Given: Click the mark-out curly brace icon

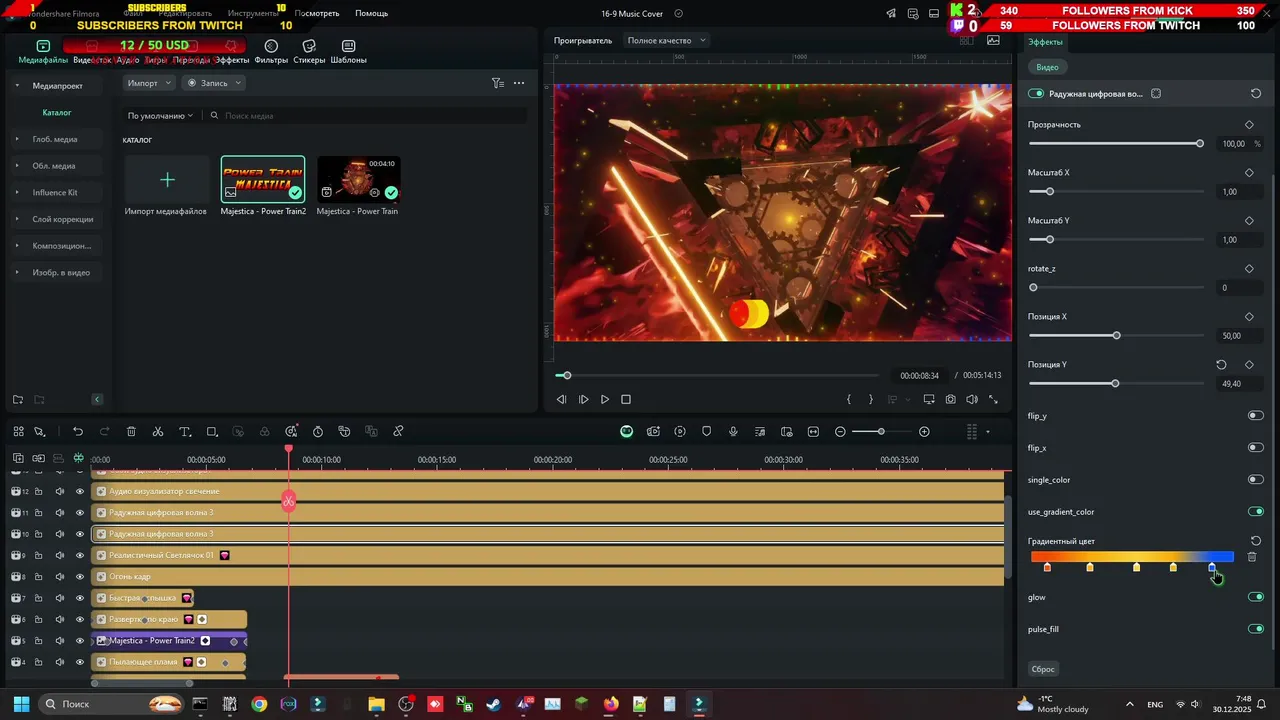Looking at the screenshot, I should 870,399.
